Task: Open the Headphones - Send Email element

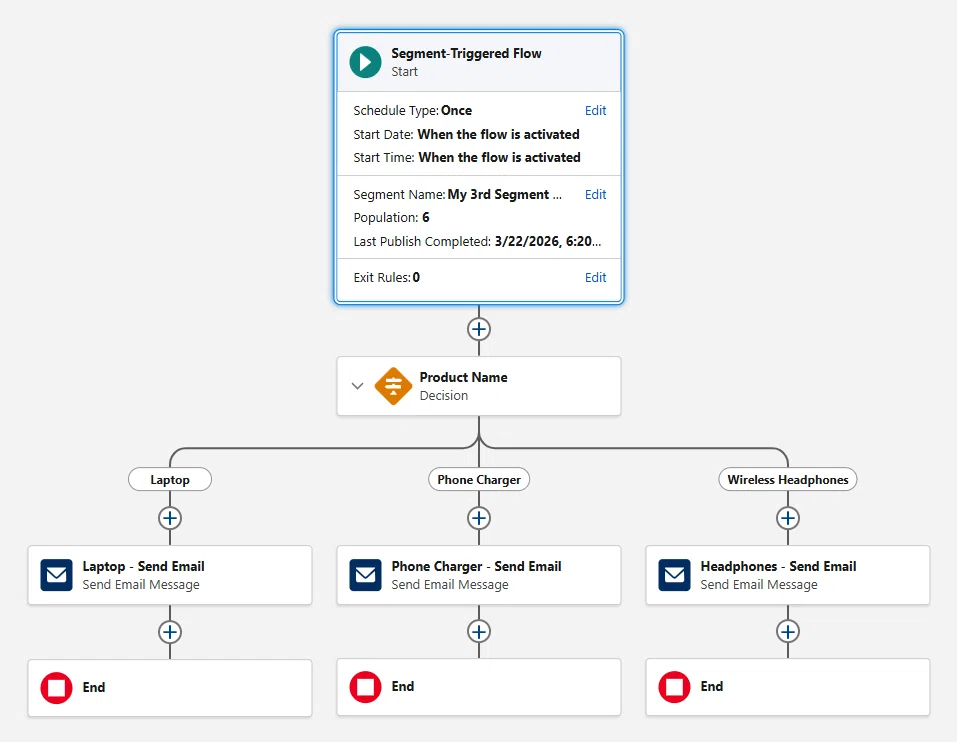Action: [788, 575]
